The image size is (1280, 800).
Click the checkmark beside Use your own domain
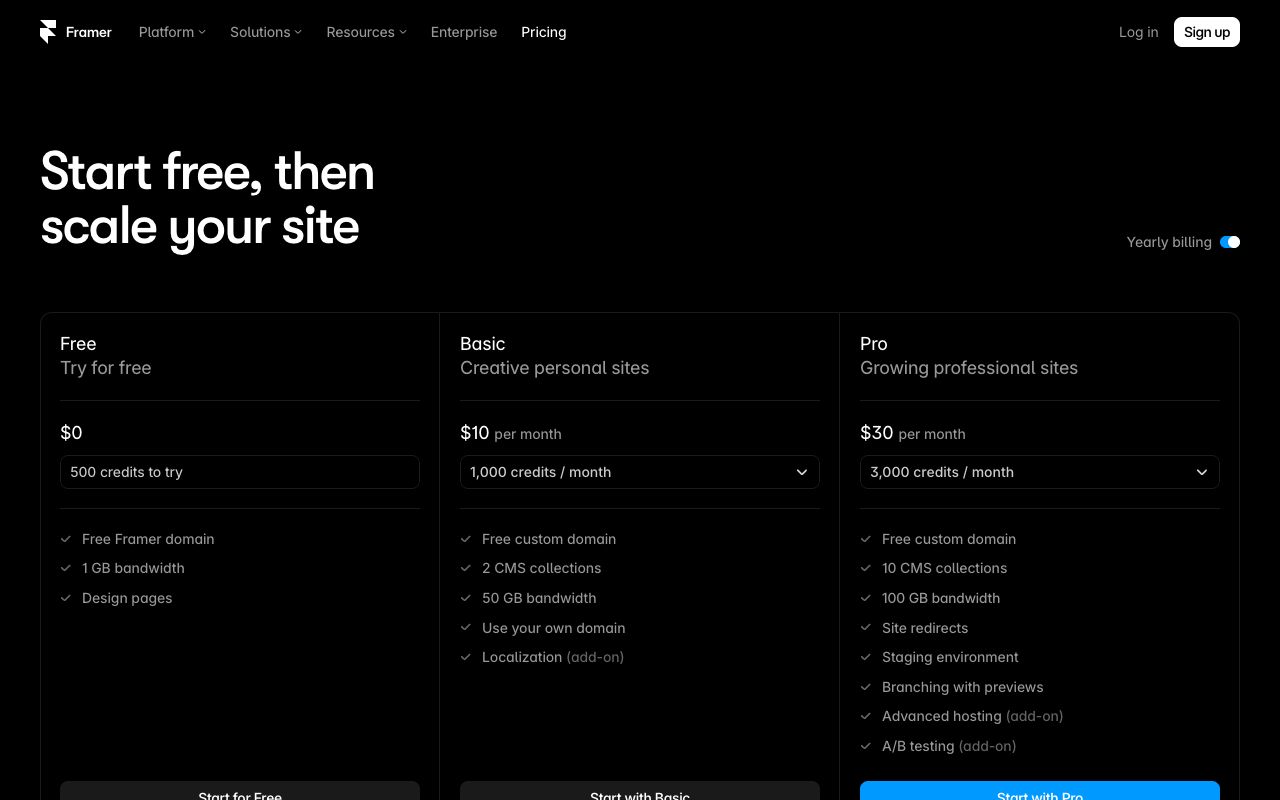[x=466, y=628]
